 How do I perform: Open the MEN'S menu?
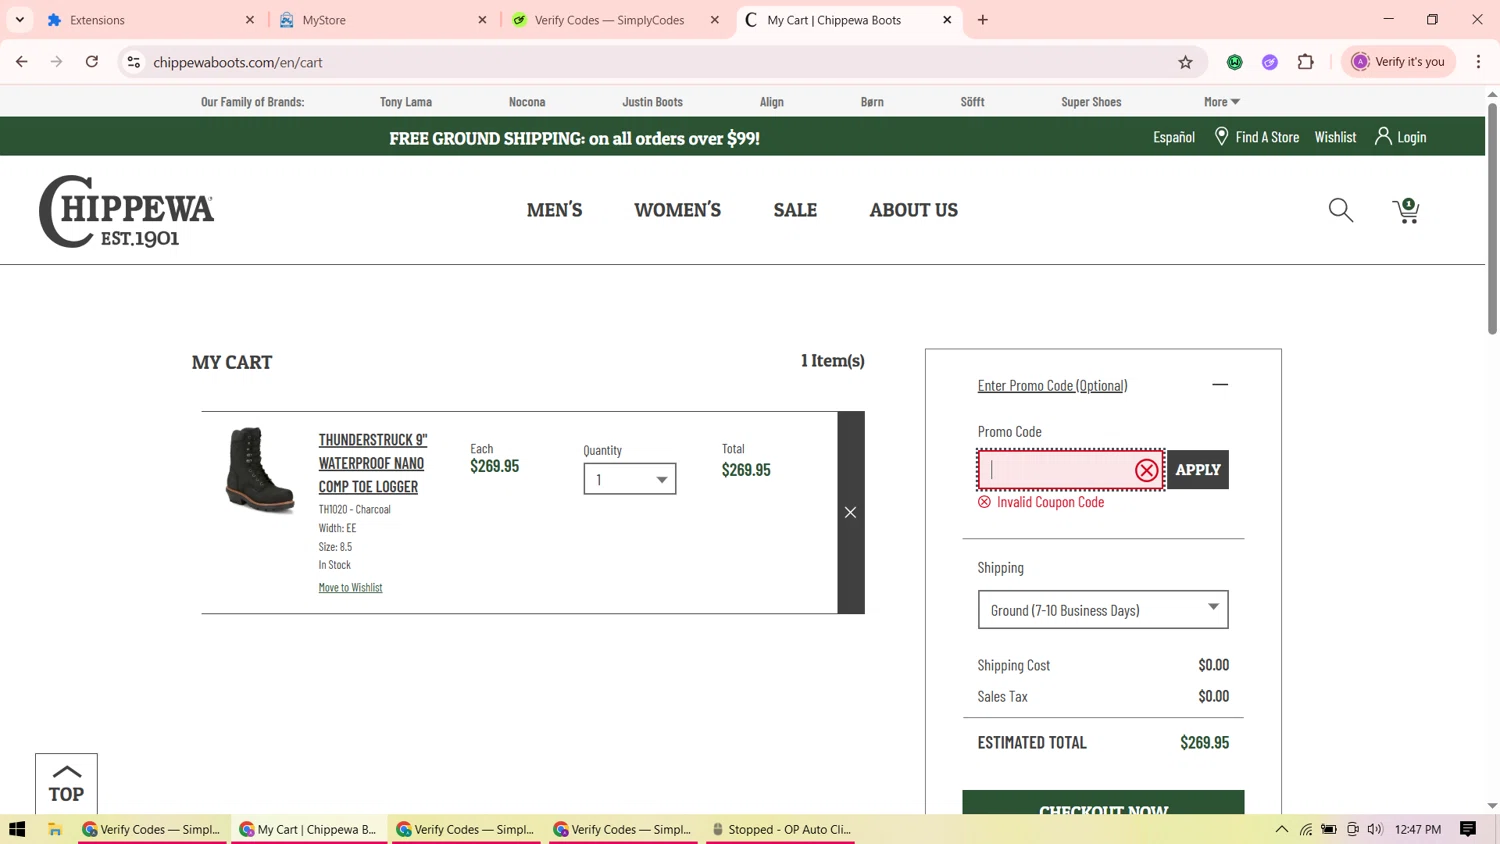click(554, 210)
